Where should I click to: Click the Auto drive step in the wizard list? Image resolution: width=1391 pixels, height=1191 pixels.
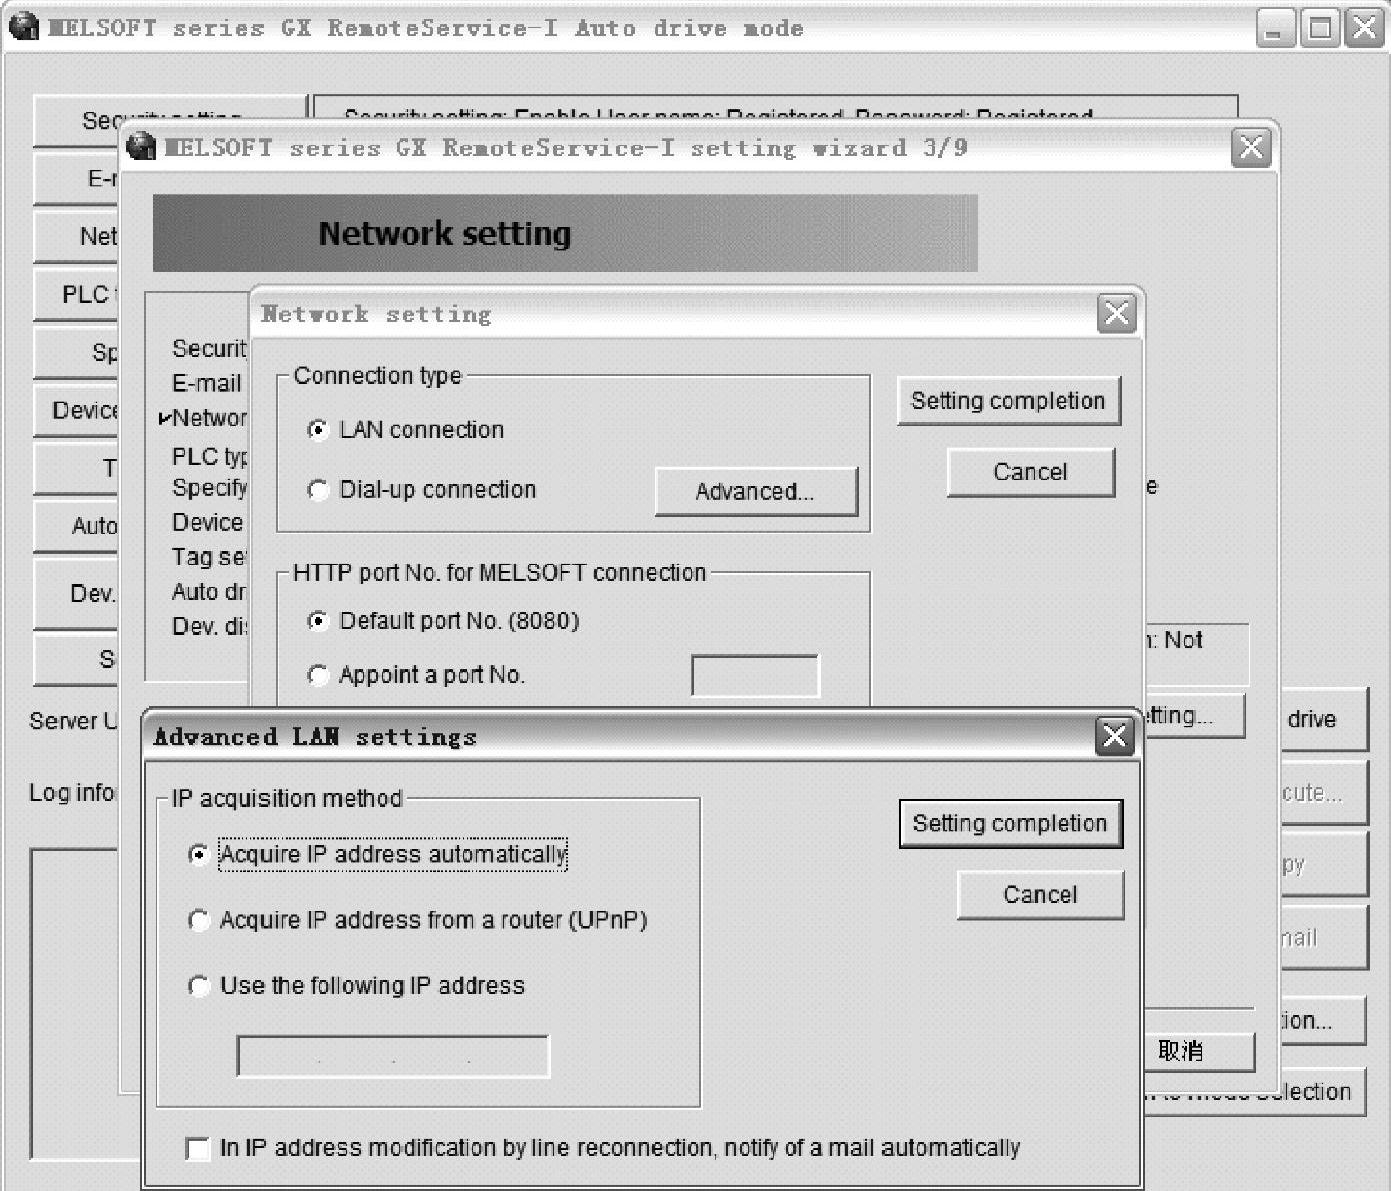(x=209, y=591)
